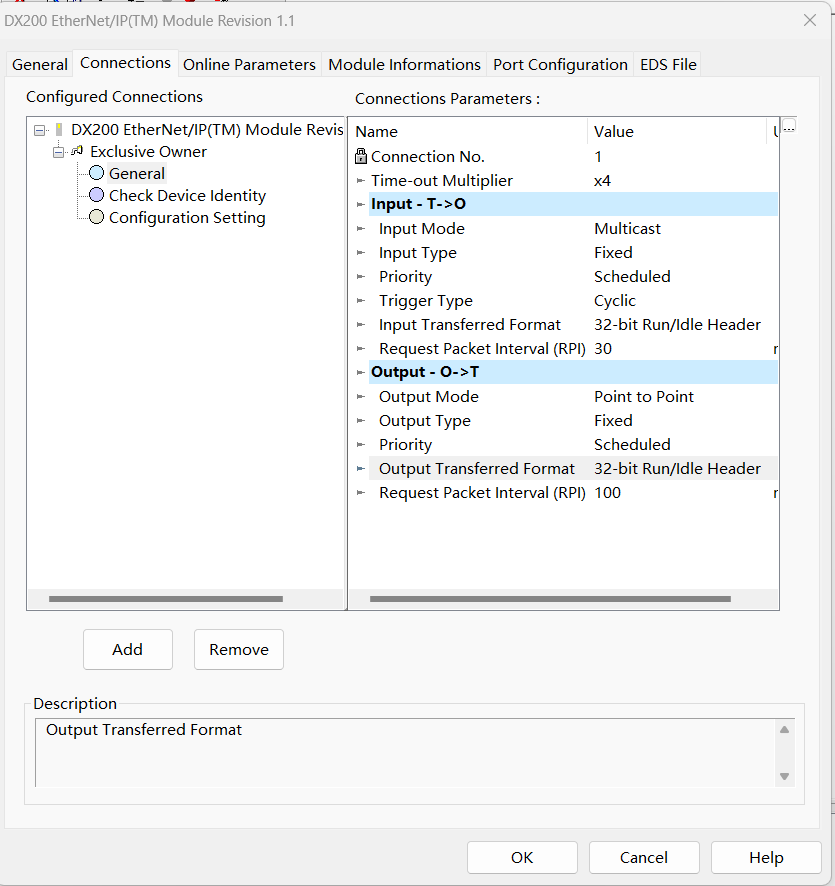Click the DX200 module icon in tree

(x=59, y=130)
